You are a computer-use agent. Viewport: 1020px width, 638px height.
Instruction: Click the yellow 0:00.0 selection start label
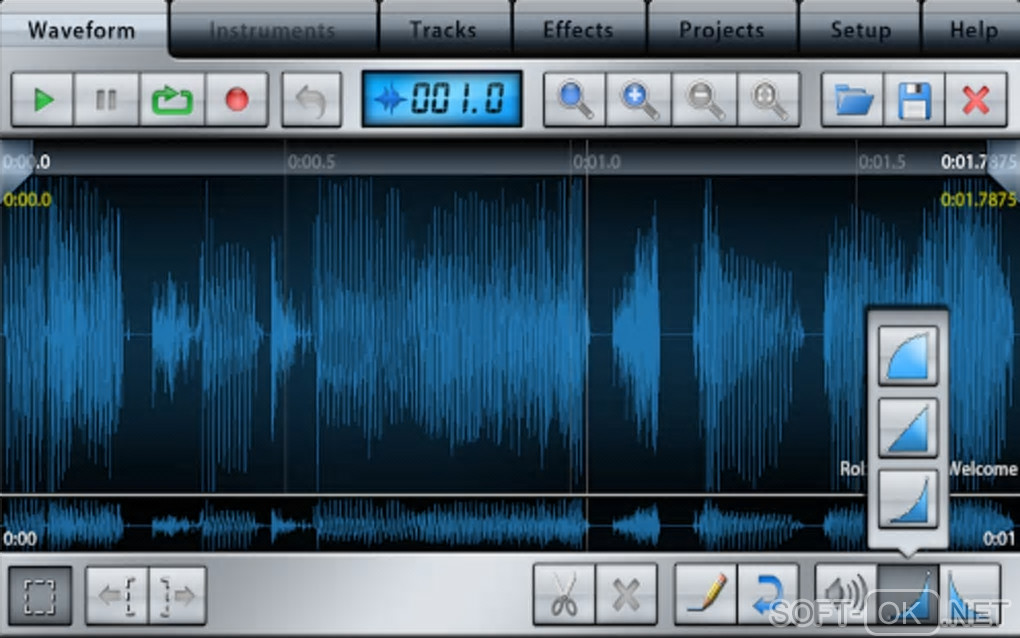[x=27, y=200]
